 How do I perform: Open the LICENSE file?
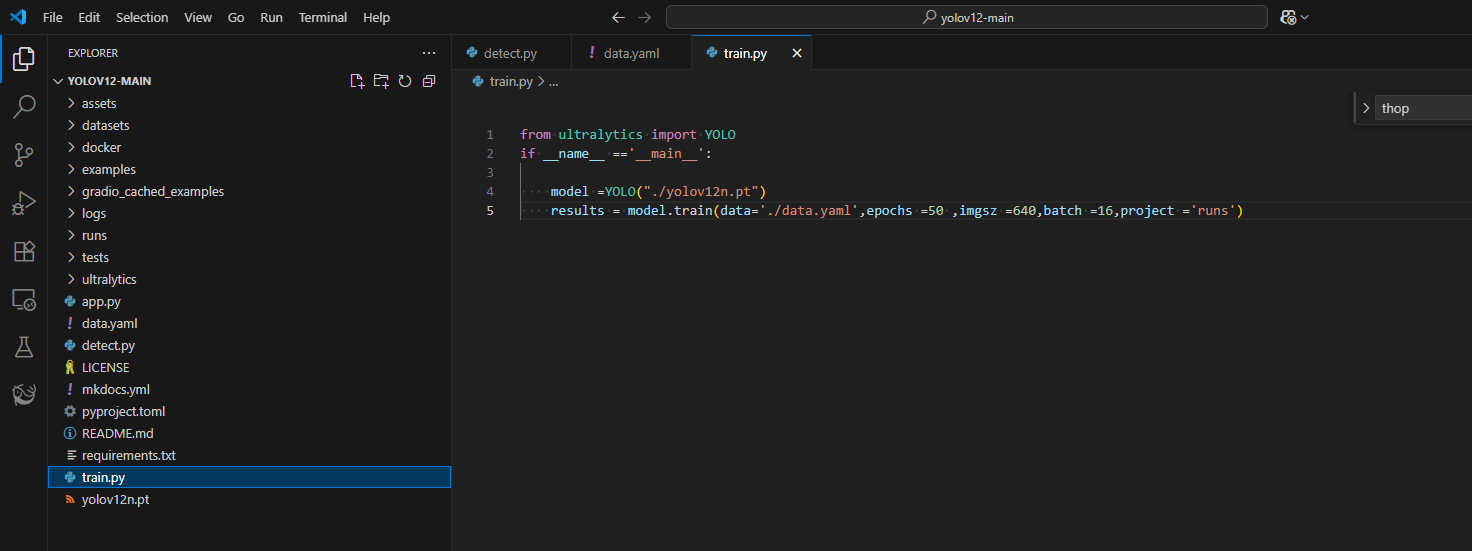click(x=249, y=367)
